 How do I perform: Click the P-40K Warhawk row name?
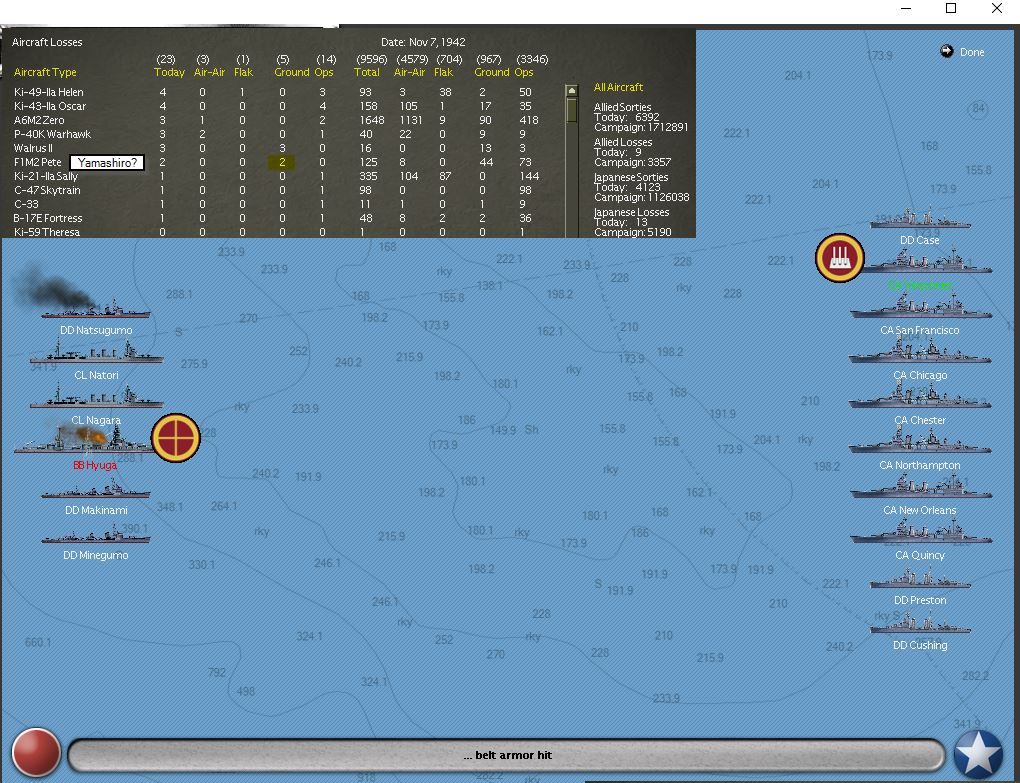52,135
